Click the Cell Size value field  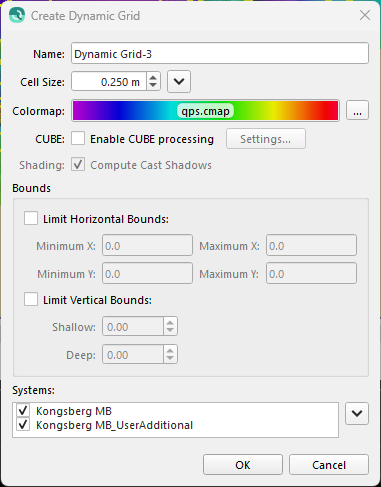109,81
